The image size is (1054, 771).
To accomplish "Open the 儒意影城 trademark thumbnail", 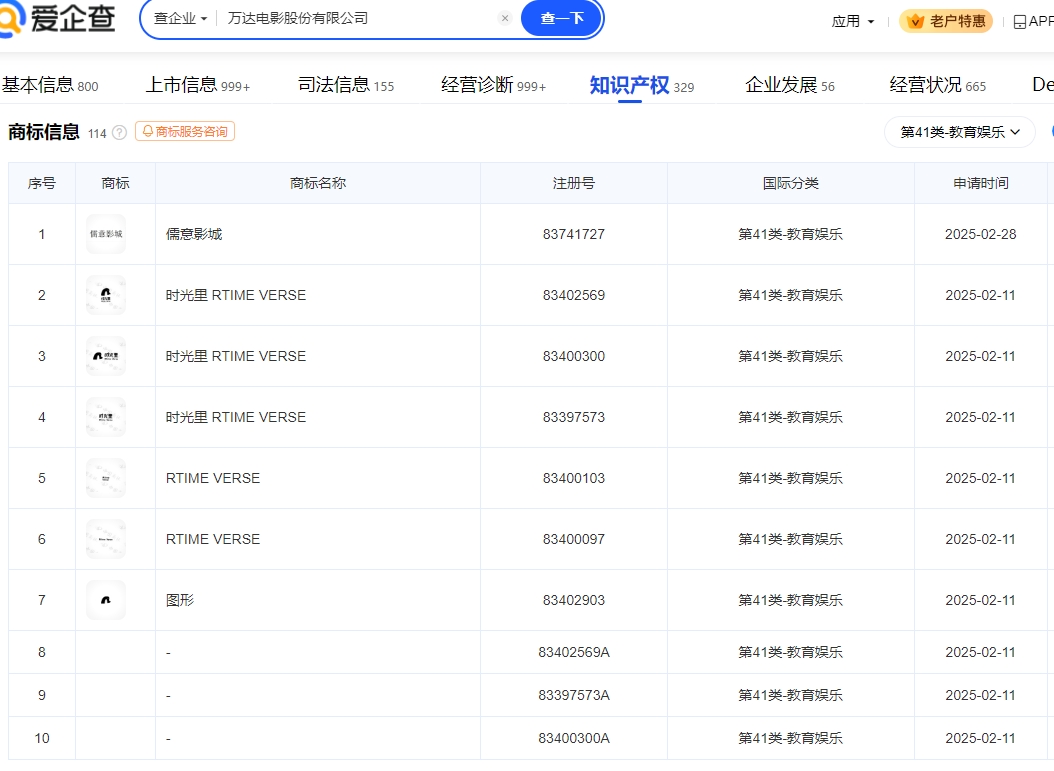I will coord(106,234).
